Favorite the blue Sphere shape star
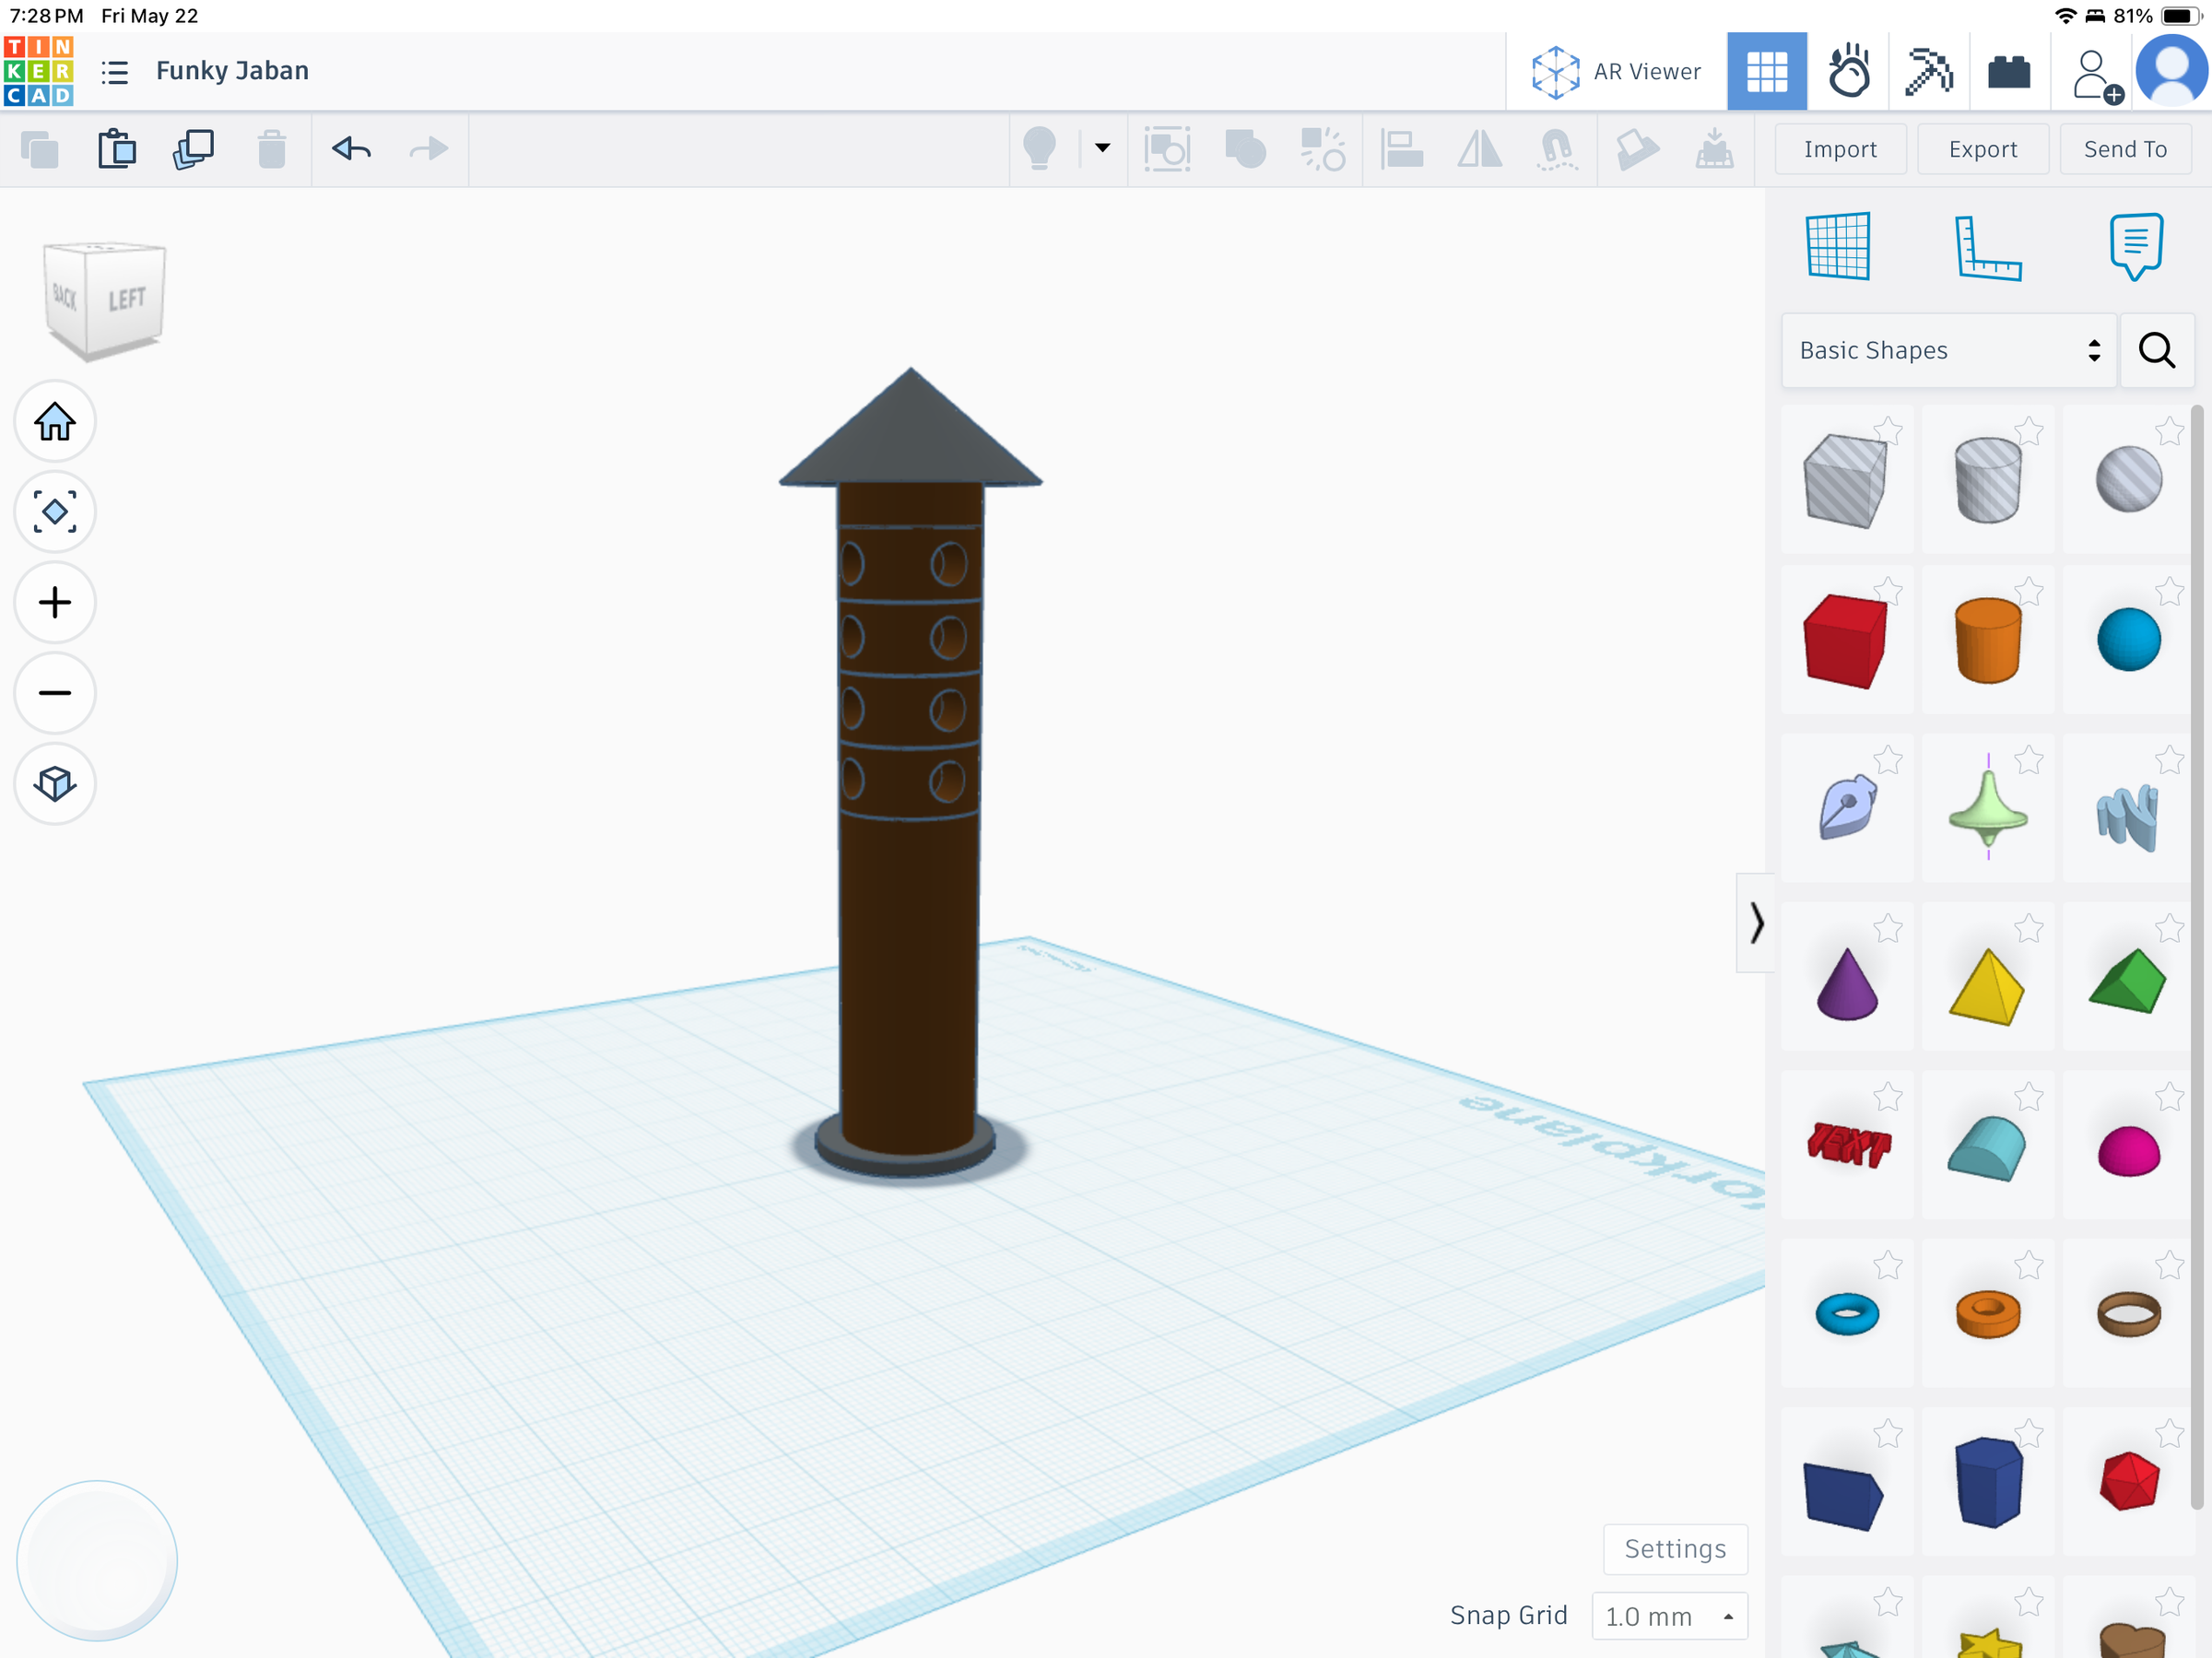 (x=2169, y=591)
